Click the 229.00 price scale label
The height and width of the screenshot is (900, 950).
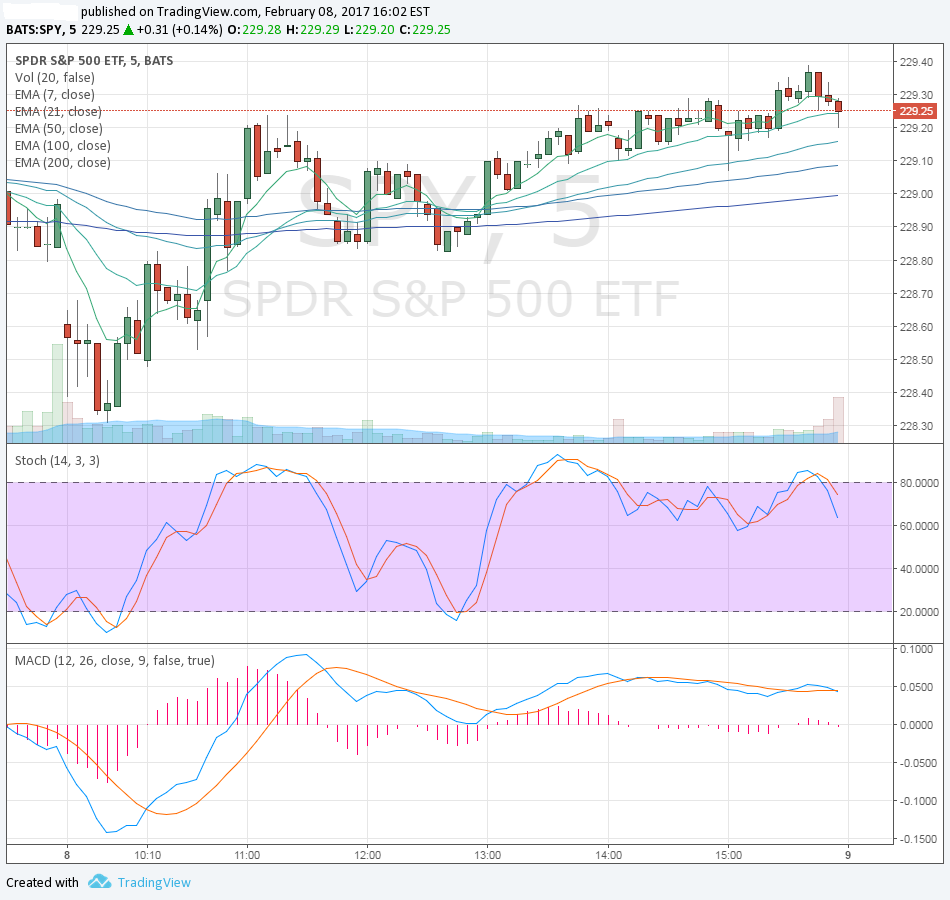click(x=916, y=194)
